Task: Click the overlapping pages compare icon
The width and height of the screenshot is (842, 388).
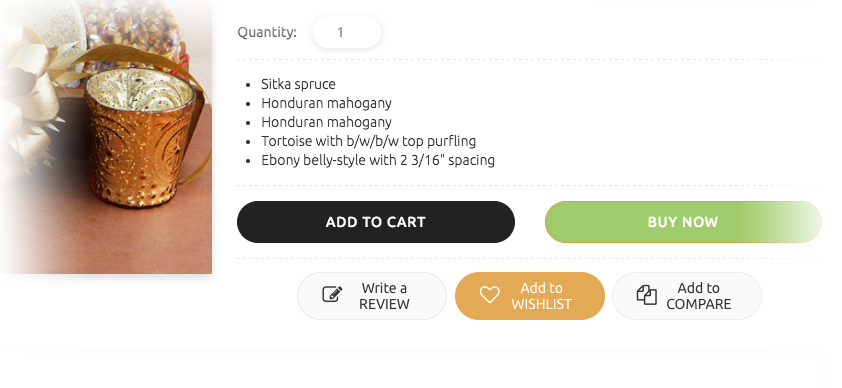Action: click(x=647, y=295)
